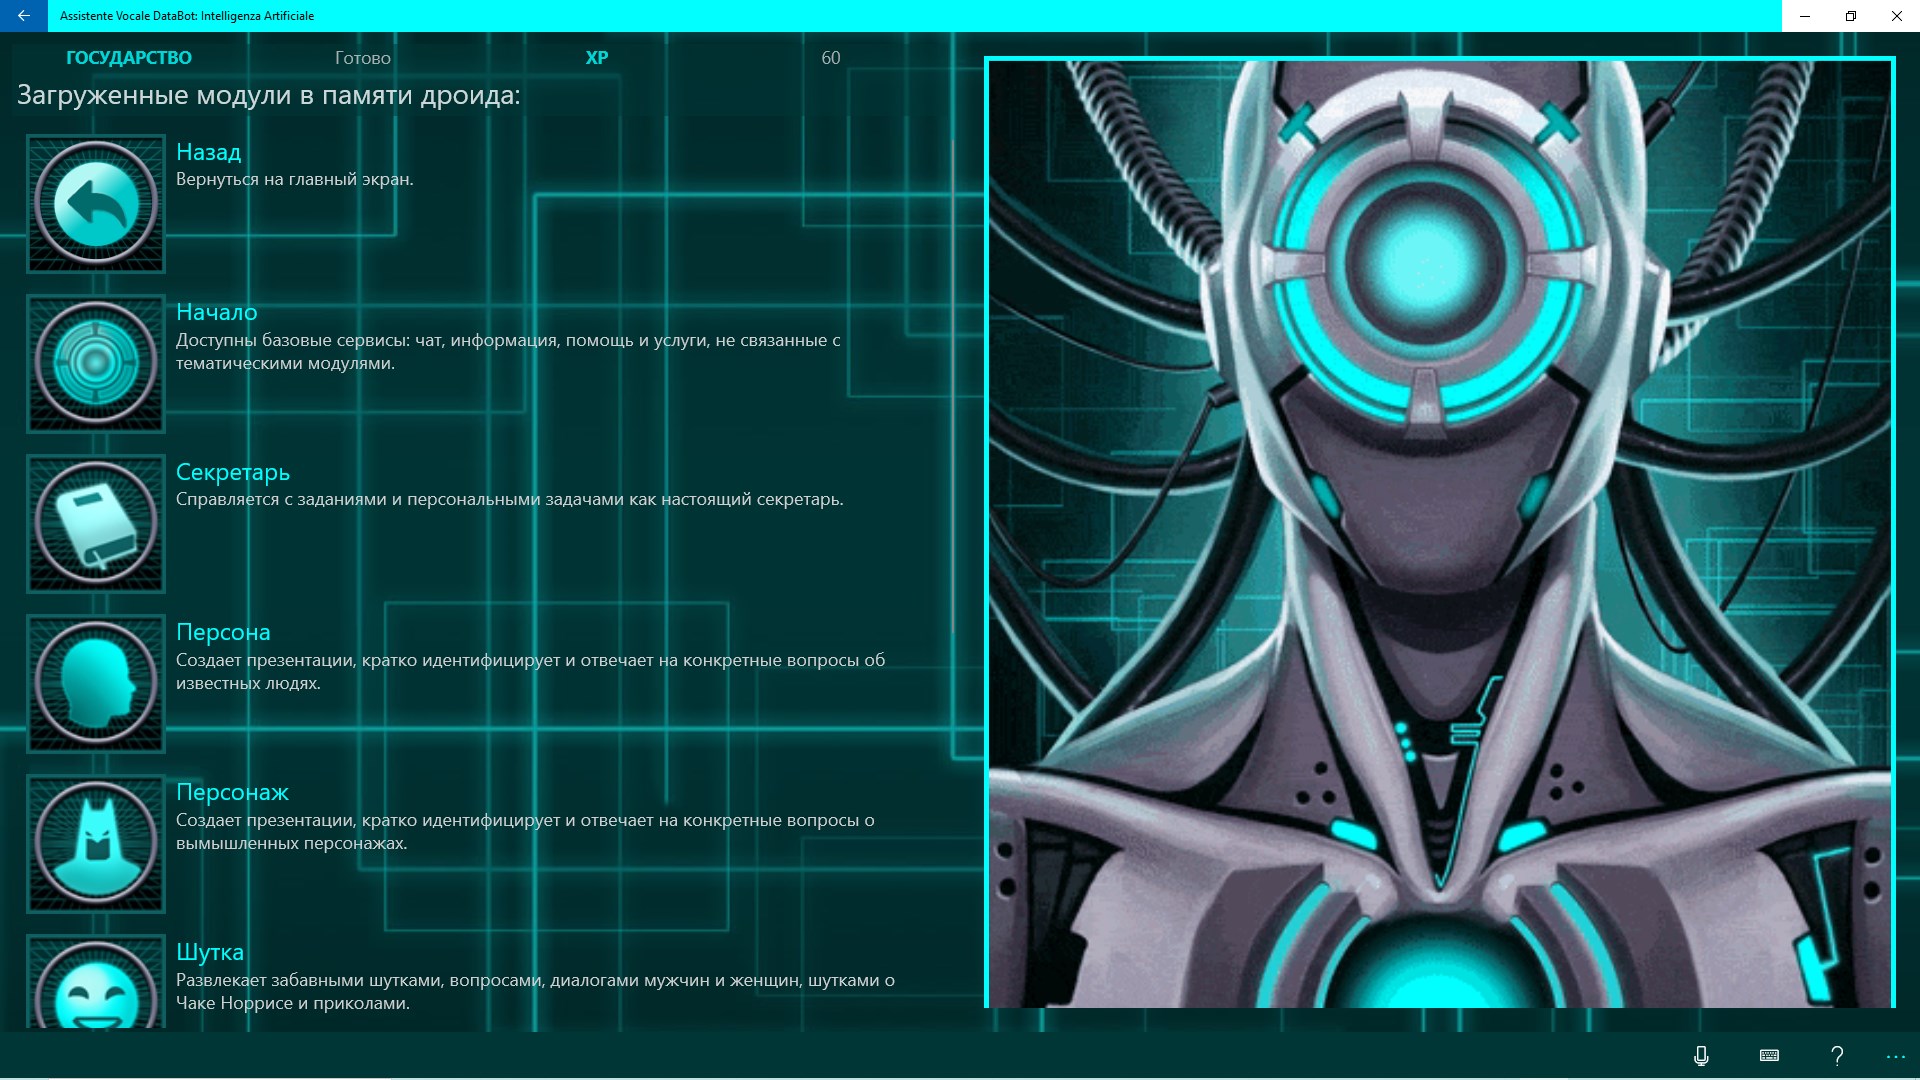Click the Персона module title
The height and width of the screenshot is (1080, 1920).
223,632
